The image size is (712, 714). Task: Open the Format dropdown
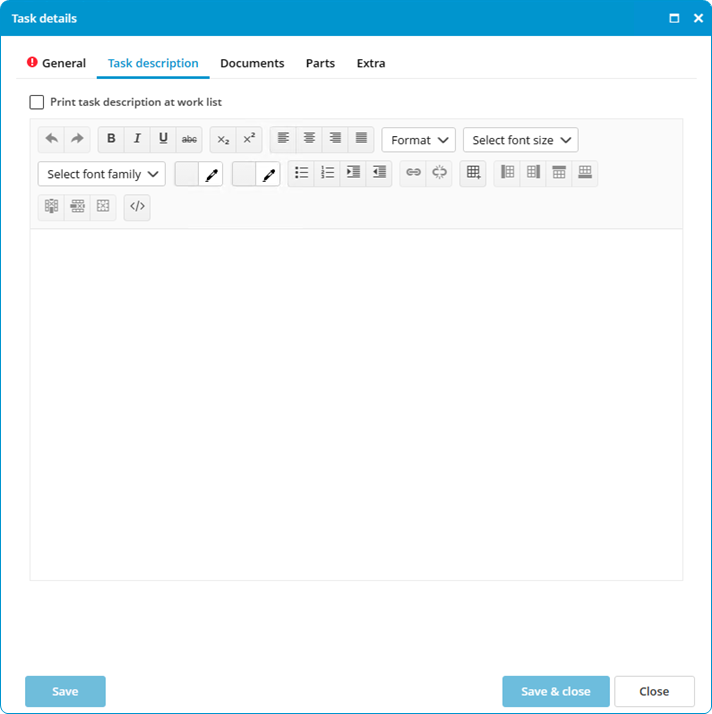click(x=418, y=140)
